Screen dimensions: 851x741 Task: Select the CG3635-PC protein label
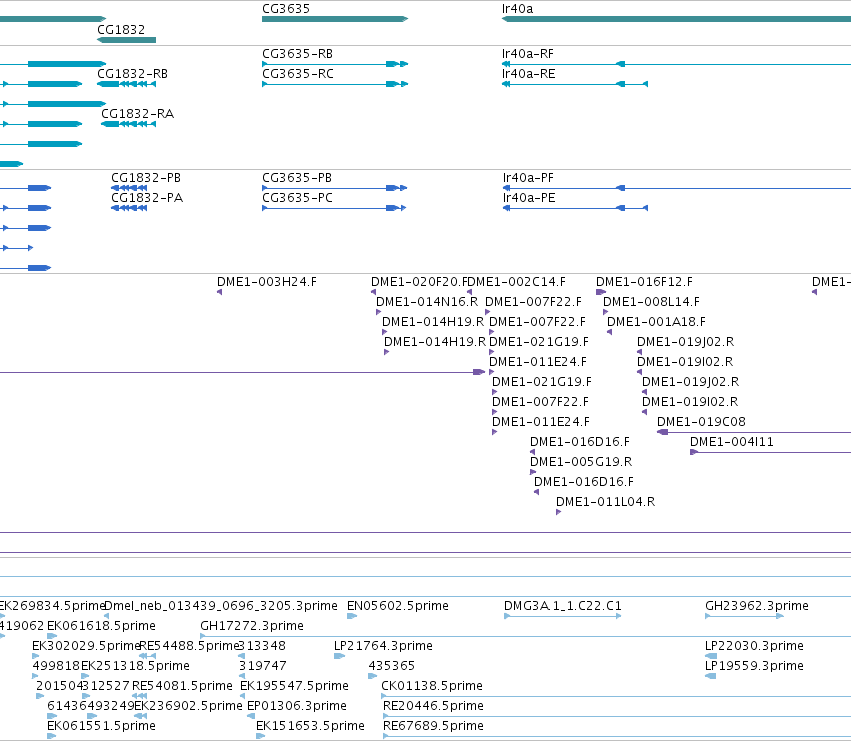297,198
